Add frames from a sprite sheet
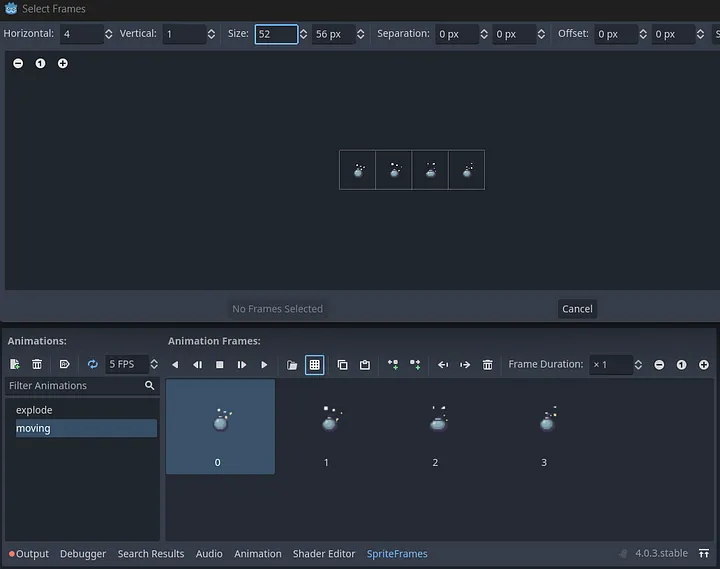720x569 pixels. [x=315, y=365]
